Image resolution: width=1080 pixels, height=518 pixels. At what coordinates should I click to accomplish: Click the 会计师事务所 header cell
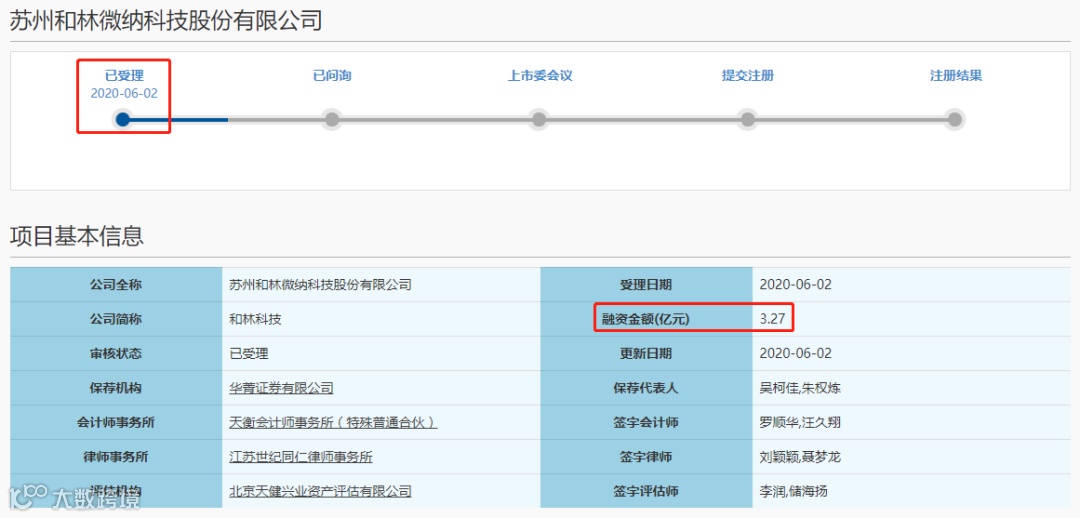pos(116,422)
